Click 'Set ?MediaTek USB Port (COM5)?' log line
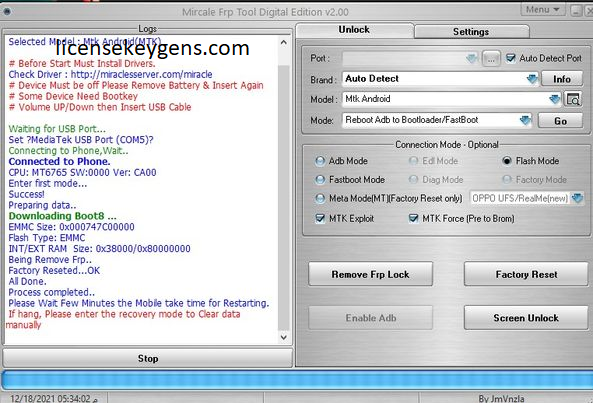This screenshot has height=403, width=593. [x=81, y=140]
